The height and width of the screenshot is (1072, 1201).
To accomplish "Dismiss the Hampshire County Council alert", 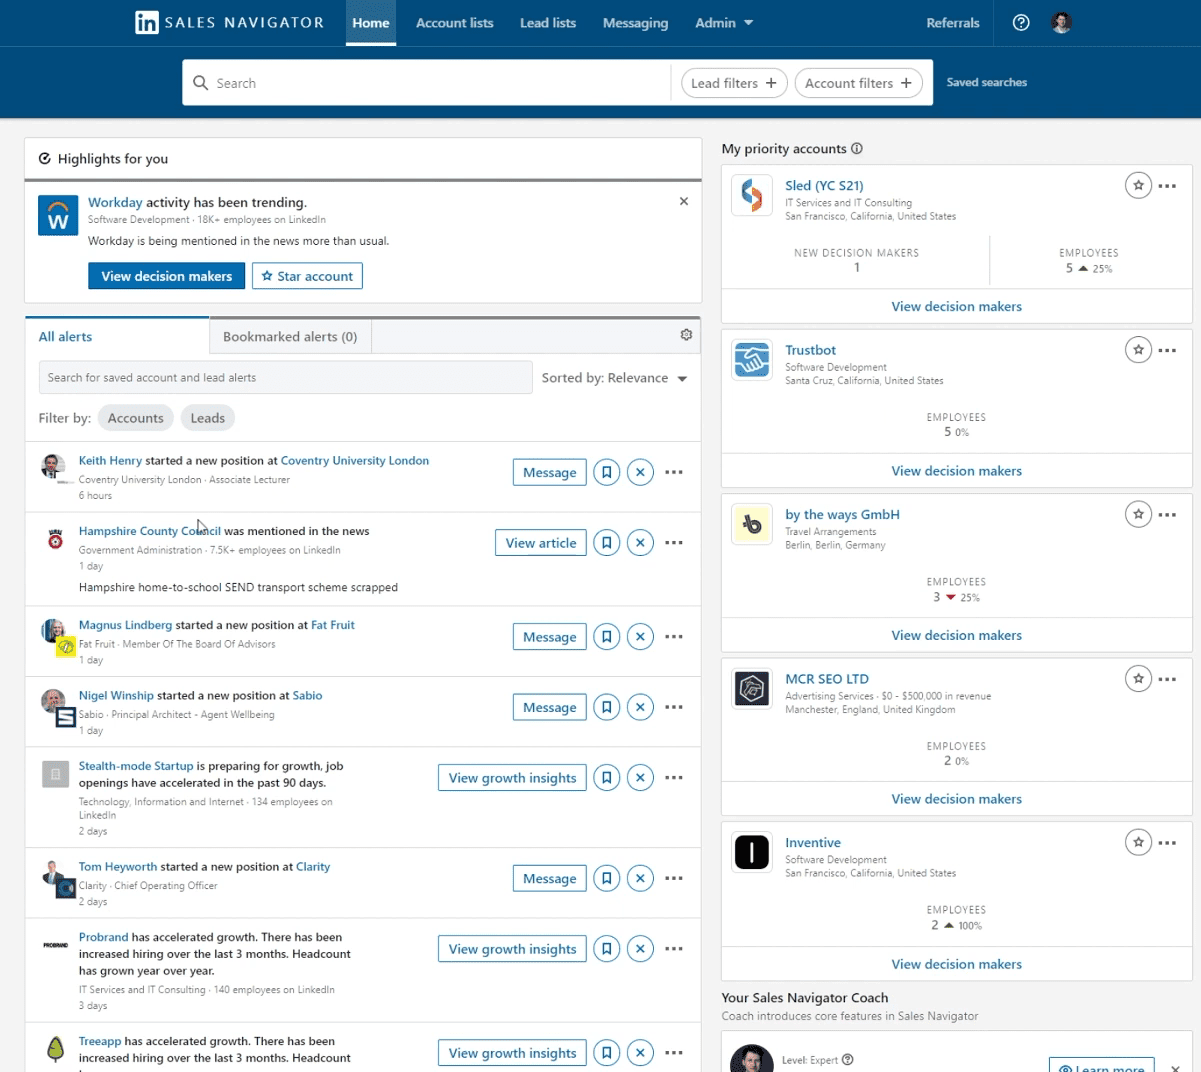I will (x=640, y=543).
